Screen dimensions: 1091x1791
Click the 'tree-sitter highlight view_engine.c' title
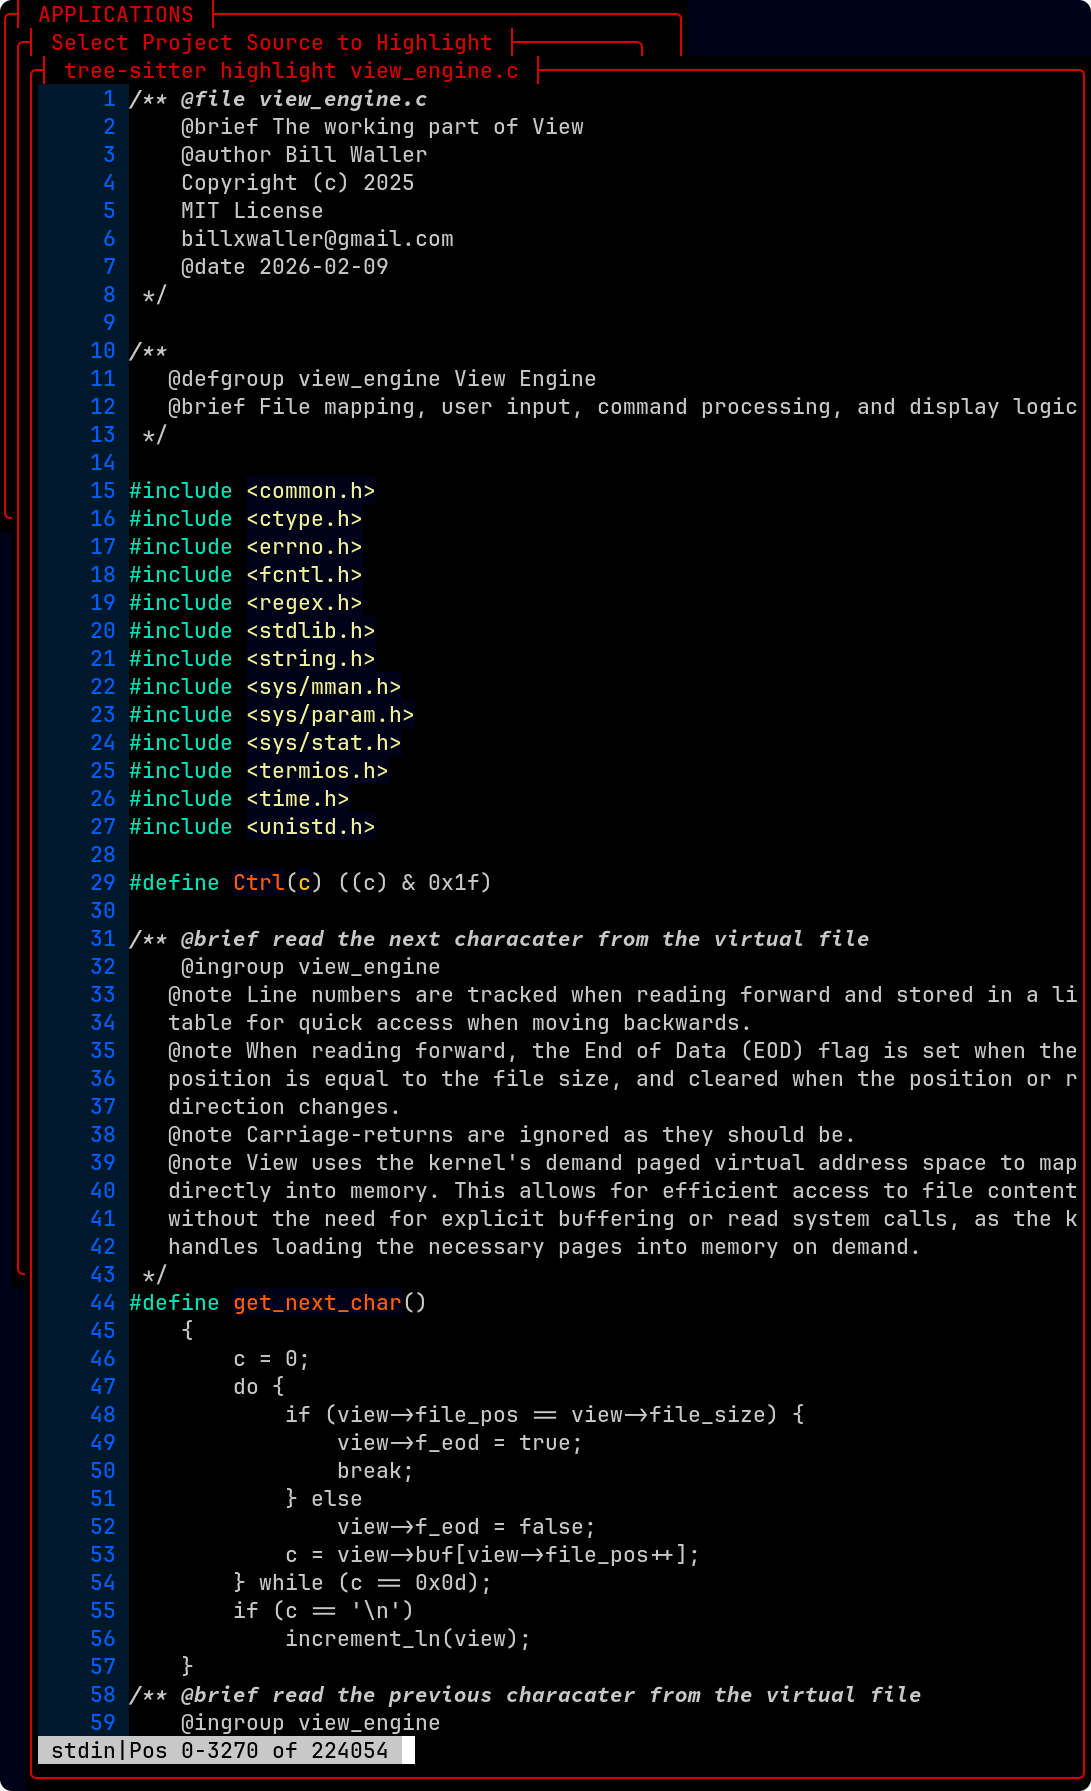[x=291, y=71]
